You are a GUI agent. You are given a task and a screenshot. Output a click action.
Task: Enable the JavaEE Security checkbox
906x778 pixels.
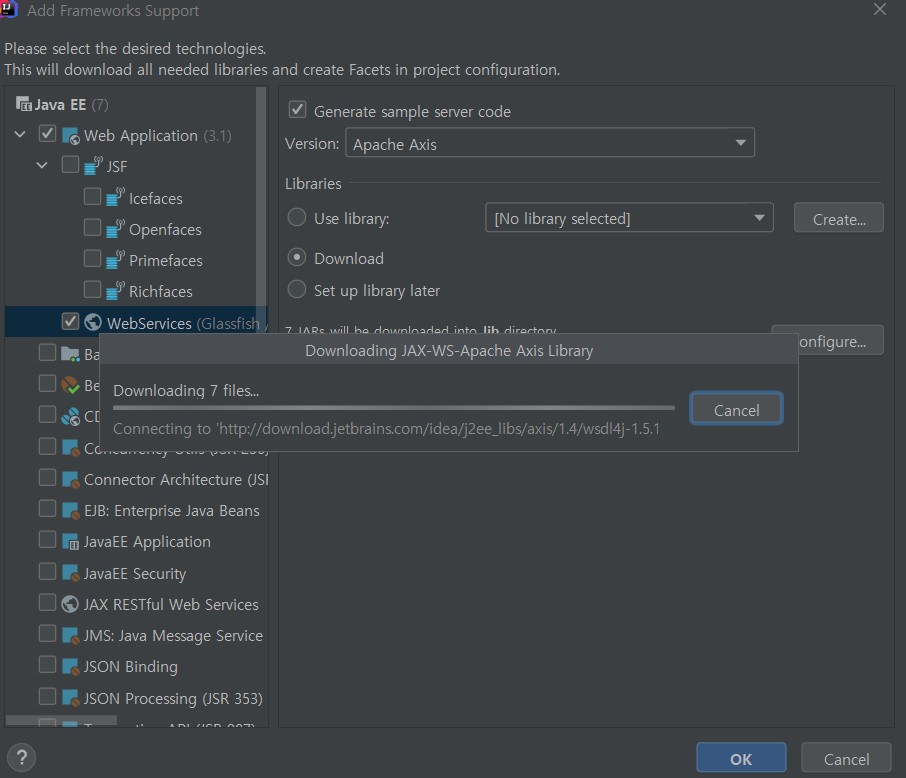point(47,571)
